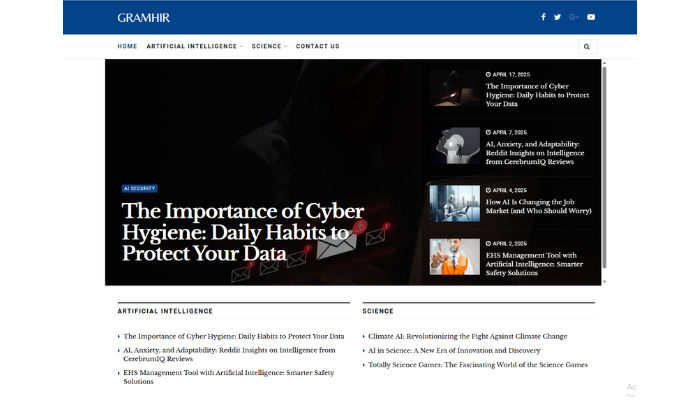This screenshot has height=400, width=700.
Task: Open 'Climate AI: Revolutionizing the Fight' link
Action: click(x=467, y=336)
